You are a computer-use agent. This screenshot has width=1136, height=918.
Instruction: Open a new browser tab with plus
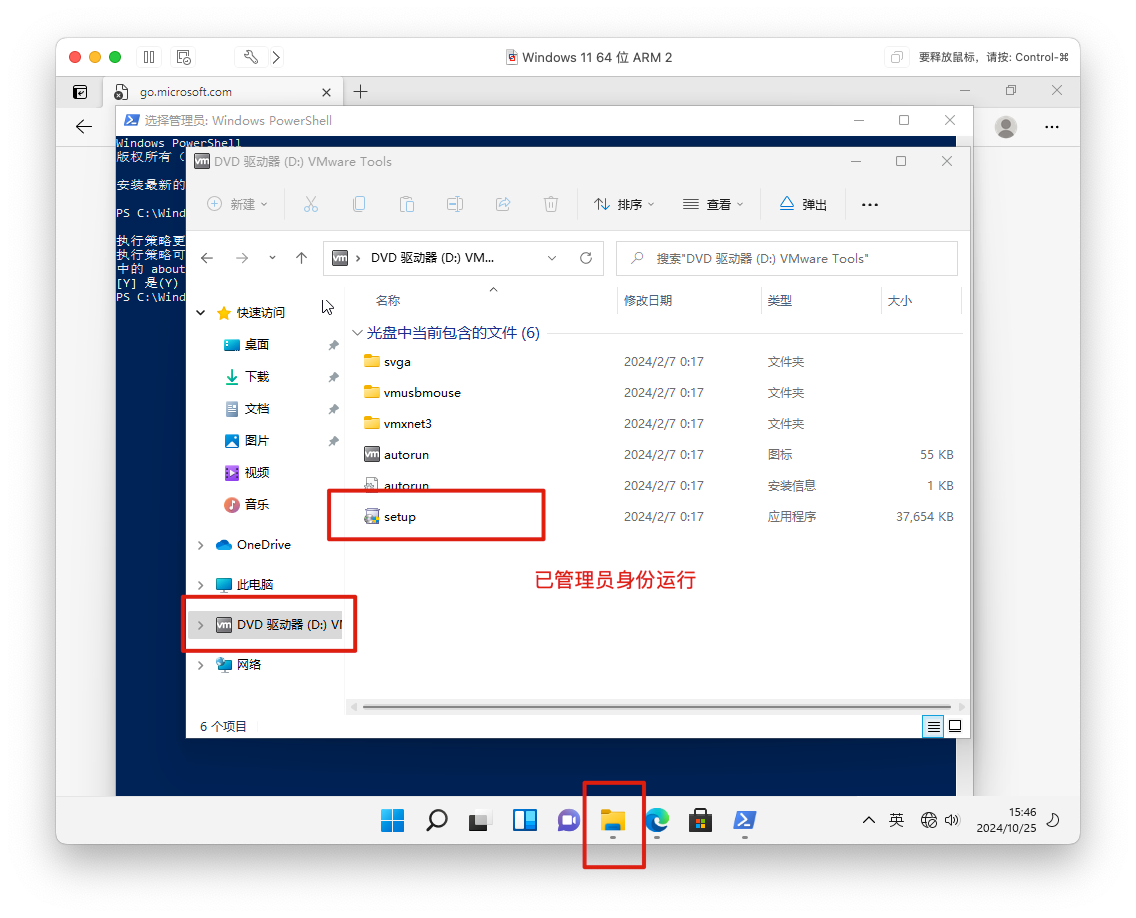360,92
